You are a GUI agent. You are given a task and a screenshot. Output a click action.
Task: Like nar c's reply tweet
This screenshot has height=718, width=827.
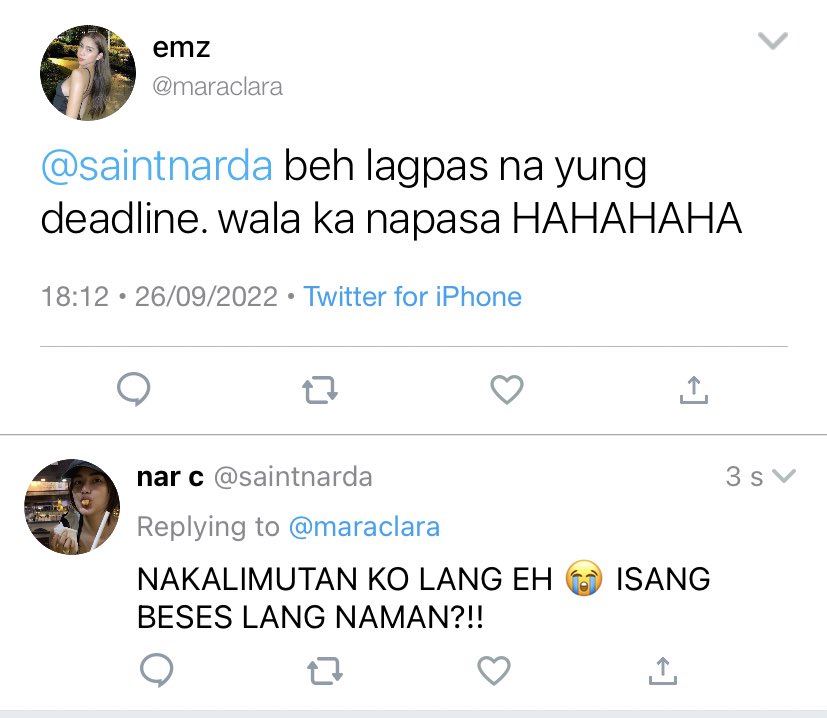(494, 670)
